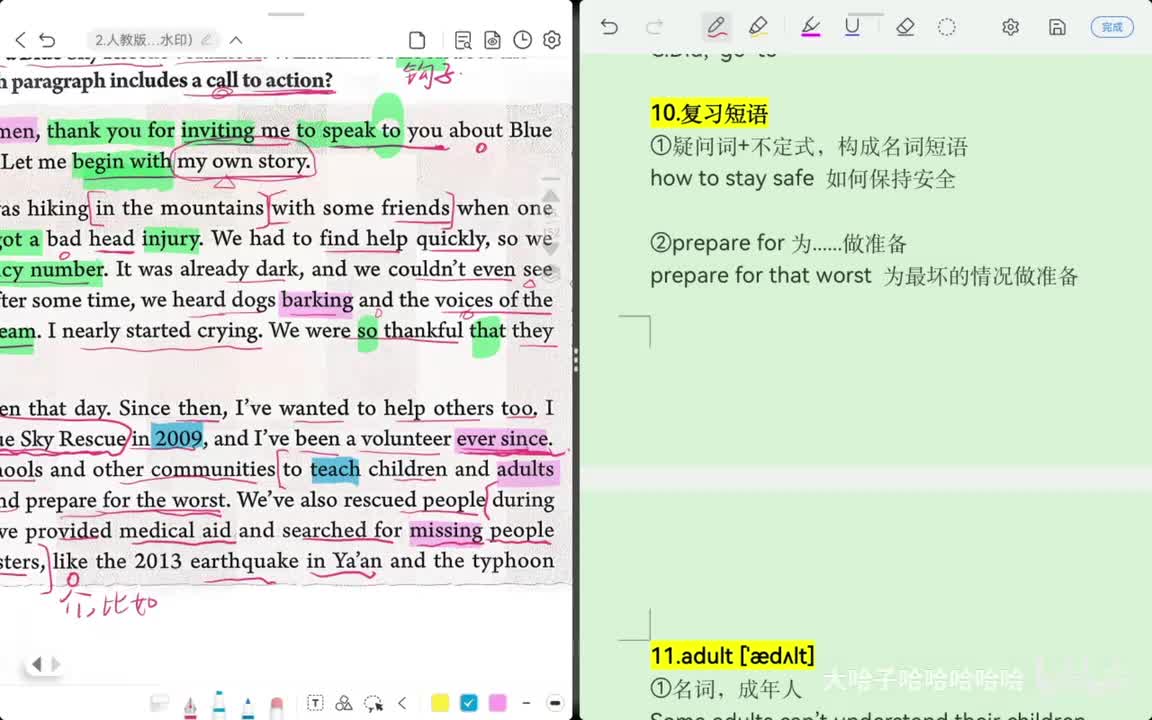Select the blue-tipped pencil tool
The image size is (1152, 720).
(248, 707)
